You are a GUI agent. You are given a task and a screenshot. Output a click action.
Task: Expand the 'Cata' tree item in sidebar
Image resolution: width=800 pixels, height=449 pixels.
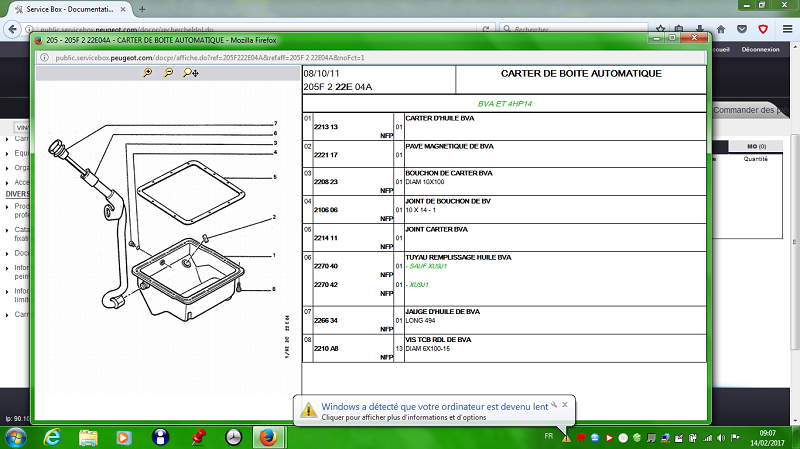(7, 230)
